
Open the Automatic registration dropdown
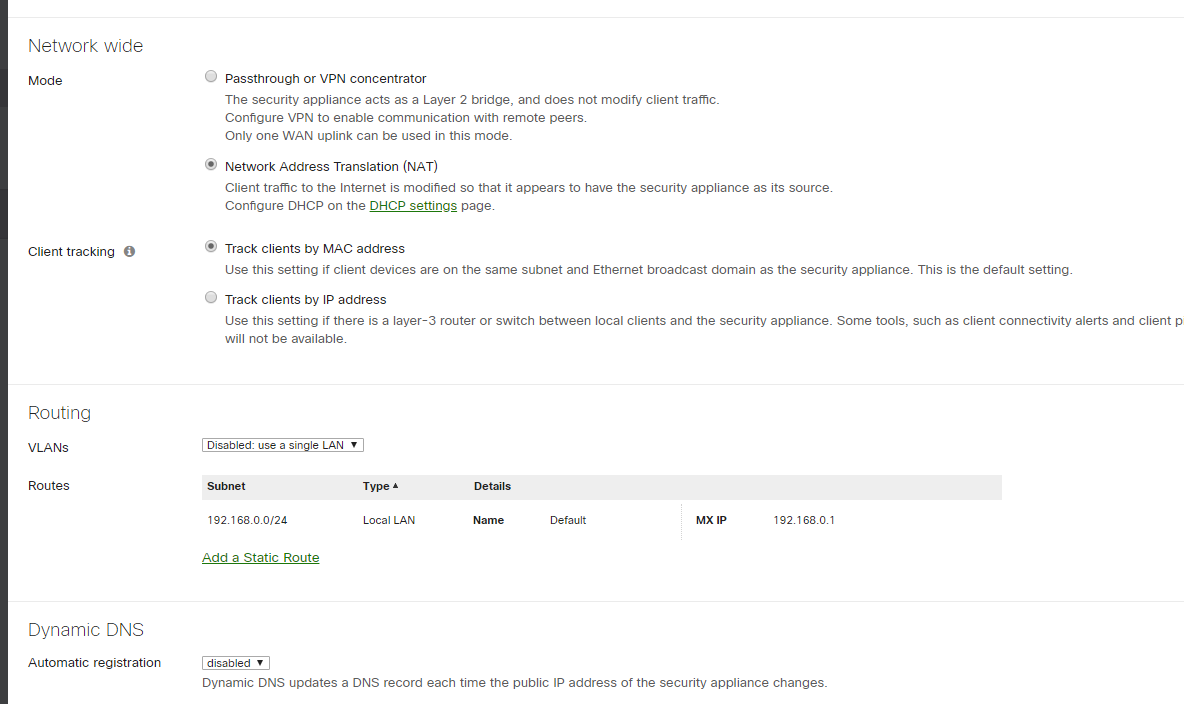pos(235,662)
